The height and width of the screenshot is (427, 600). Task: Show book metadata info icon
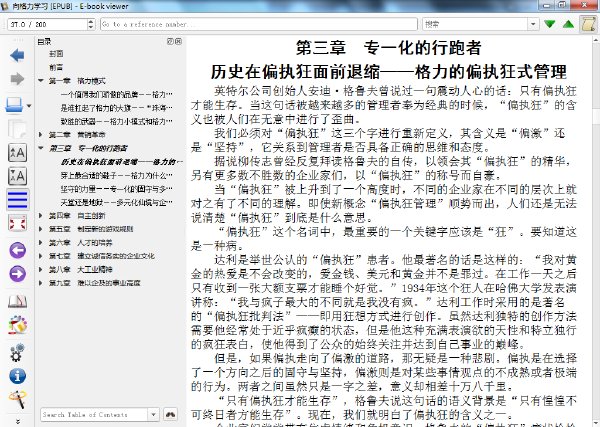click(17, 376)
